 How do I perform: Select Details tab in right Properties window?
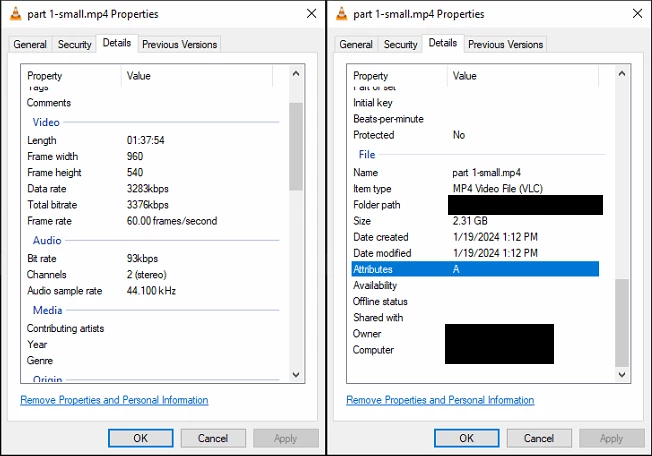[x=443, y=43]
